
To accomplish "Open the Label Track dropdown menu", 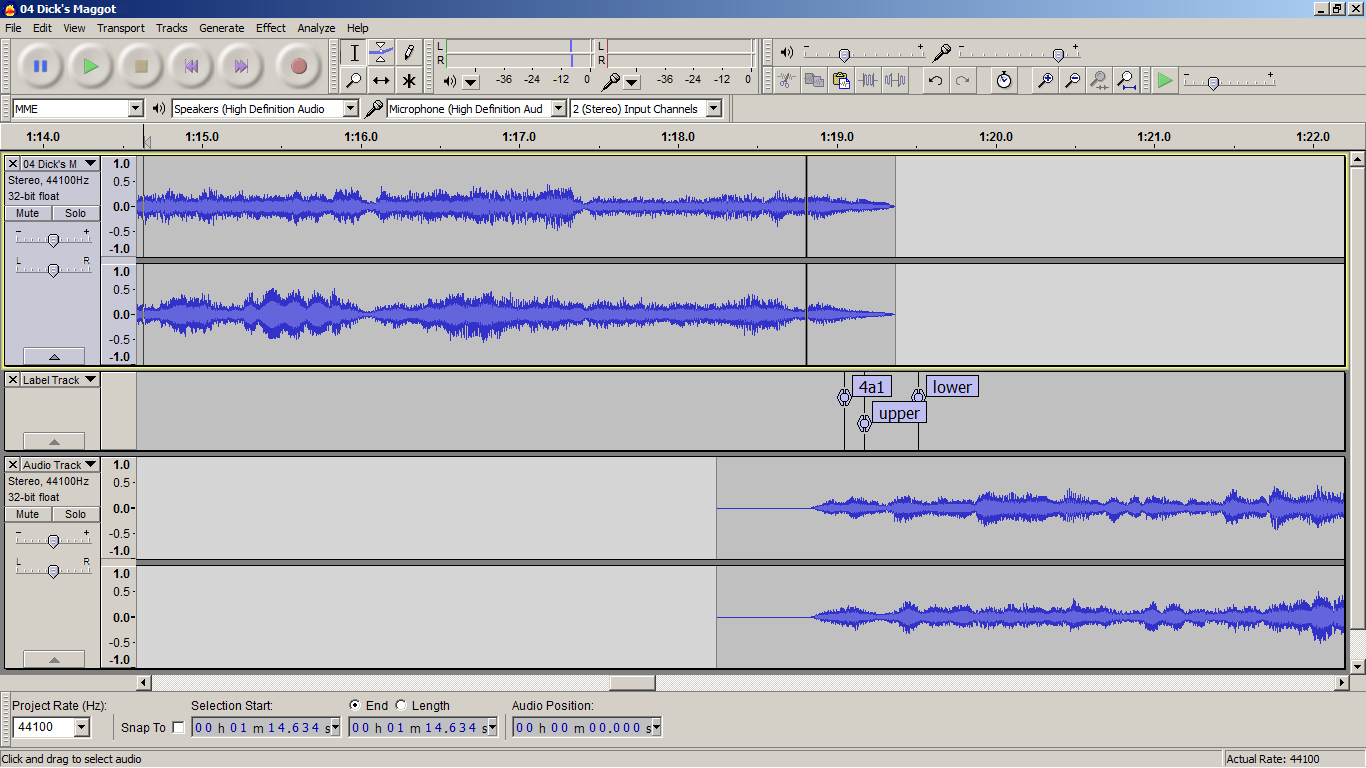I will 91,380.
